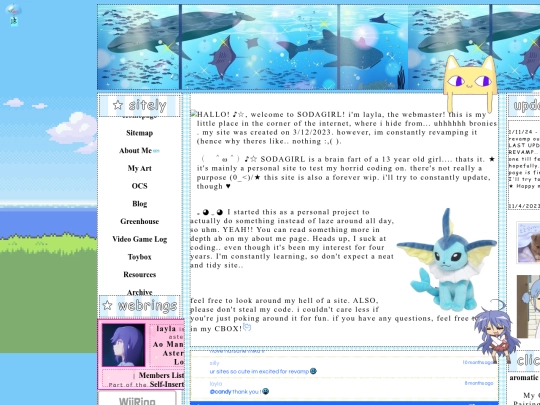Screen dimensions: 540x405
Task: Click username 'layla' in the chatbox
Action: click(216, 384)
